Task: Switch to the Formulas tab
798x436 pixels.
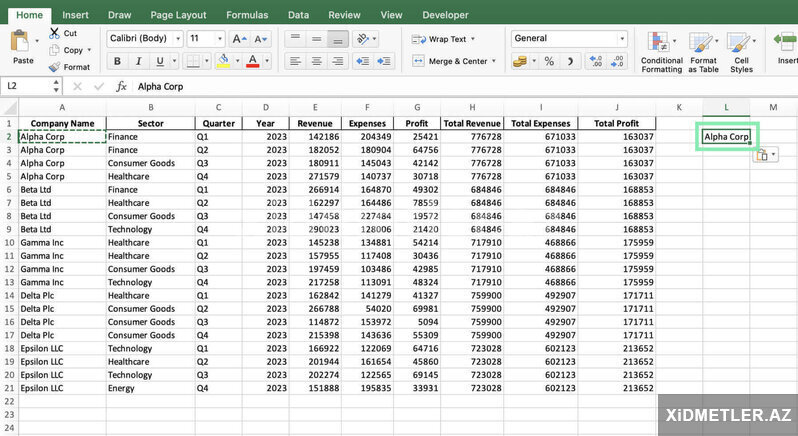Action: 247,15
